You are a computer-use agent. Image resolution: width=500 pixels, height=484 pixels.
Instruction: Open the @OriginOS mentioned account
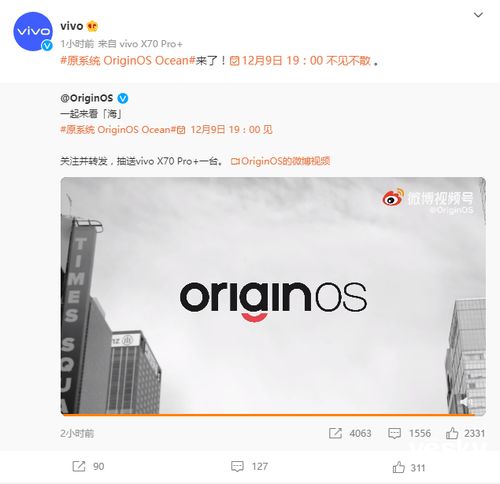tap(87, 98)
